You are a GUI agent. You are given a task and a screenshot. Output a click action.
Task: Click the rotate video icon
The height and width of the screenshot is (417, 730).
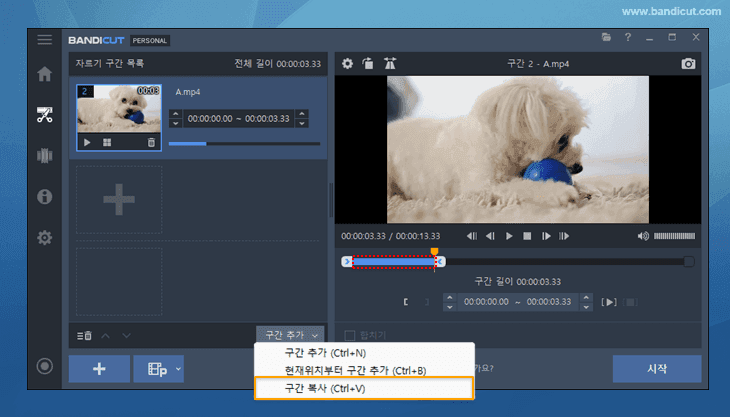tap(368, 63)
